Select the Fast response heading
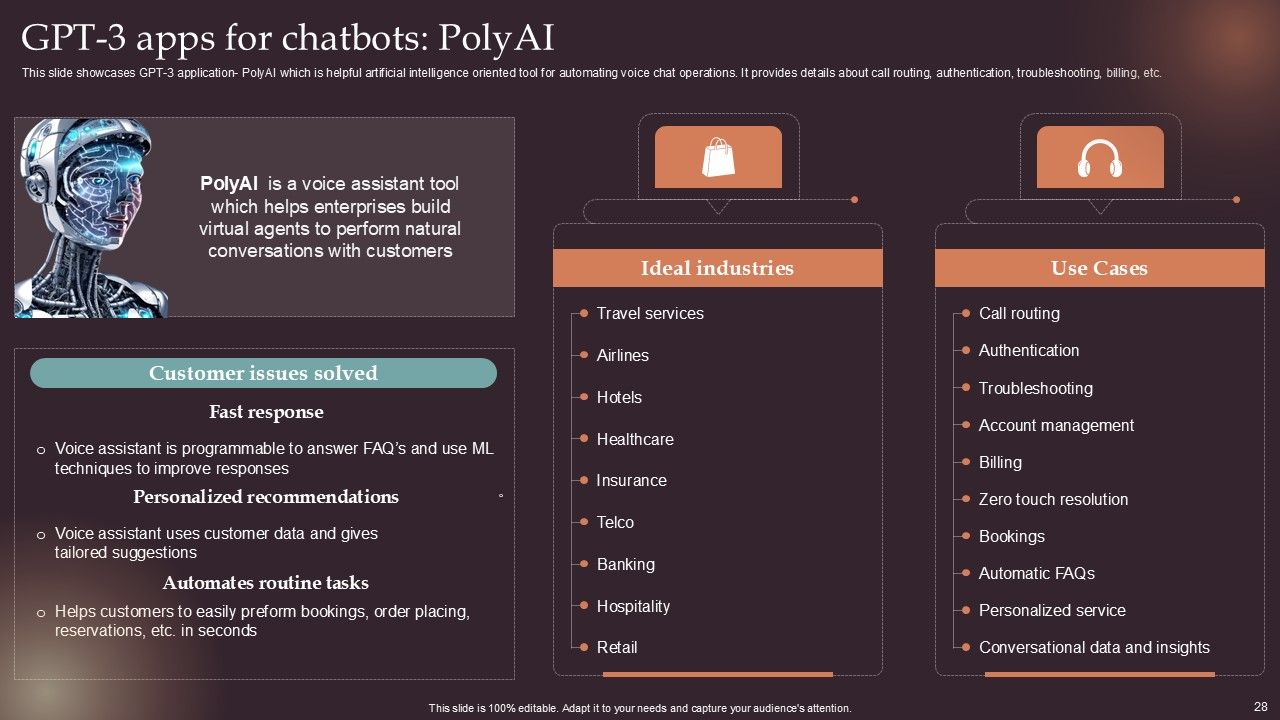The image size is (1280, 720). [x=266, y=412]
